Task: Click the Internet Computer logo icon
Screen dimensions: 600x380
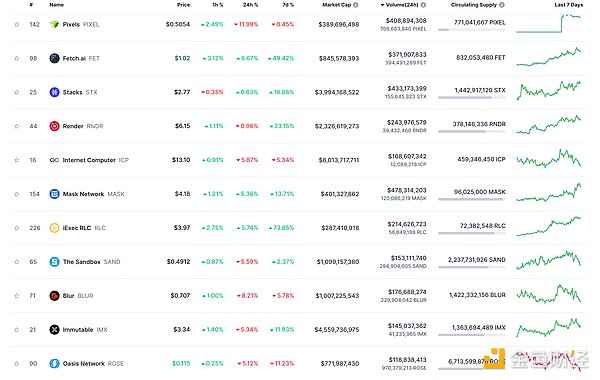Action: pos(54,160)
